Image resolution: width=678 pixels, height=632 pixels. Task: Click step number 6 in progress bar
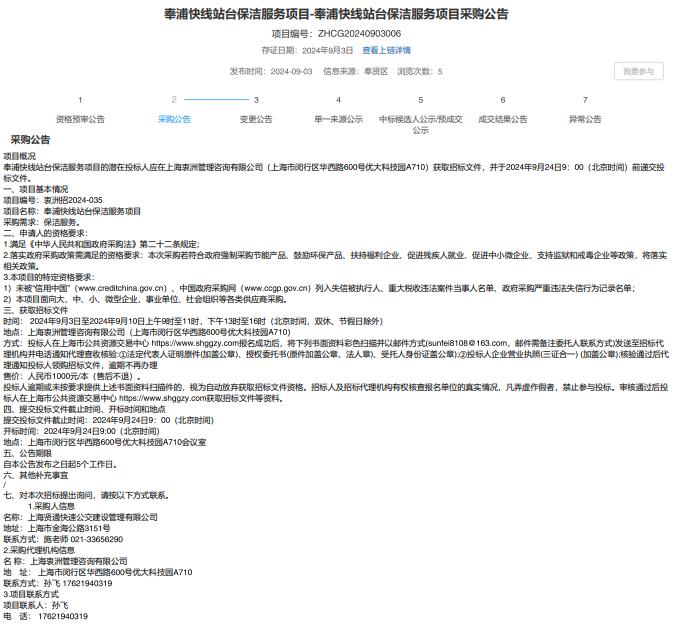(x=503, y=100)
